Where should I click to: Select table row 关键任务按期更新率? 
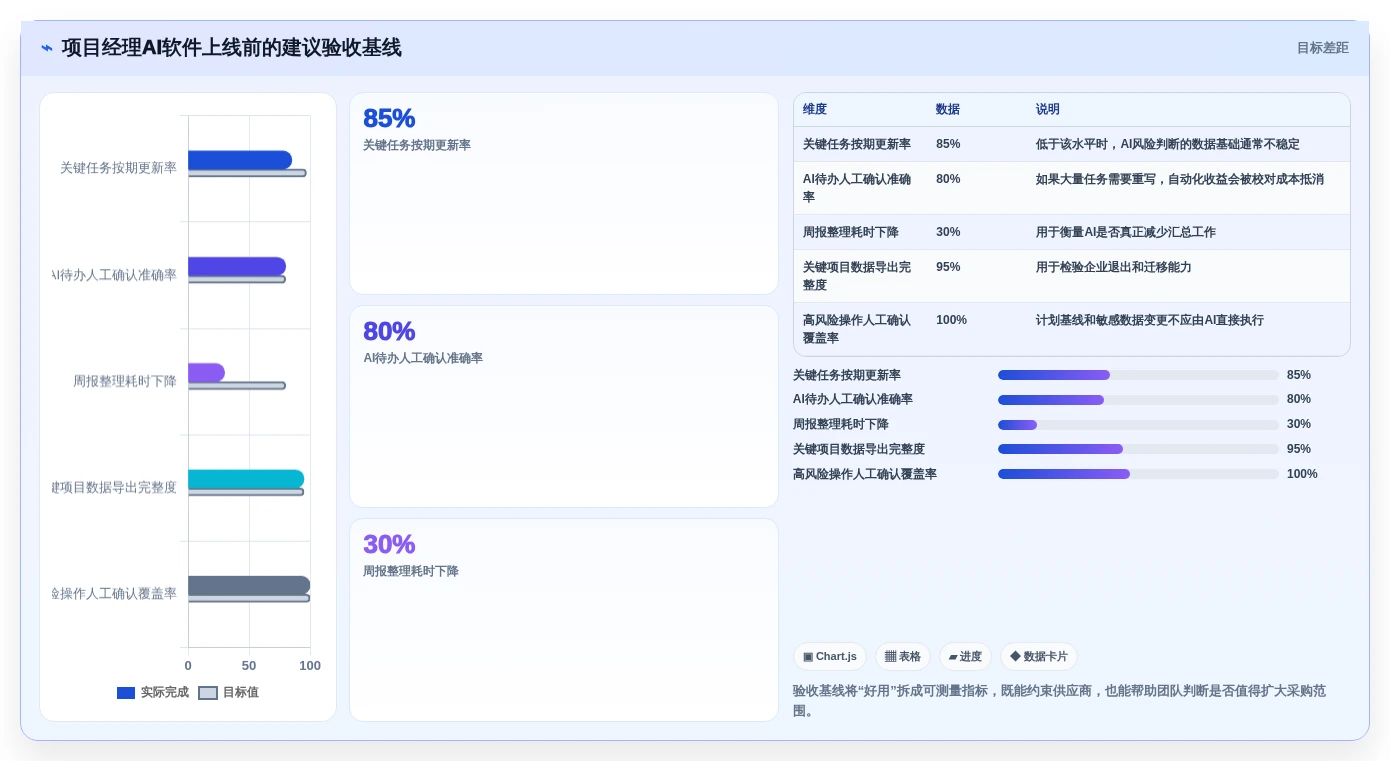pyautogui.click(x=1072, y=144)
